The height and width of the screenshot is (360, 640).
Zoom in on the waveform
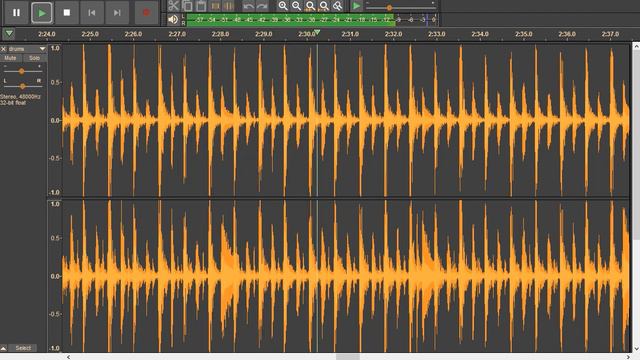[x=282, y=6]
